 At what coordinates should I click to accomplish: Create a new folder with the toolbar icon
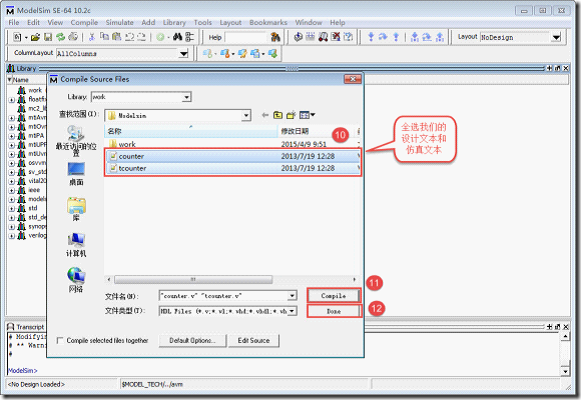click(291, 115)
